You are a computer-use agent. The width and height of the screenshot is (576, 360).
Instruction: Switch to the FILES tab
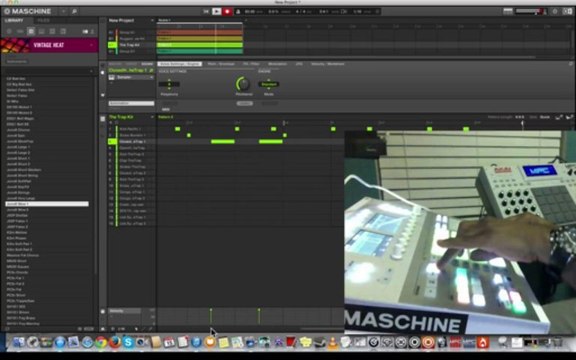[x=43, y=20]
